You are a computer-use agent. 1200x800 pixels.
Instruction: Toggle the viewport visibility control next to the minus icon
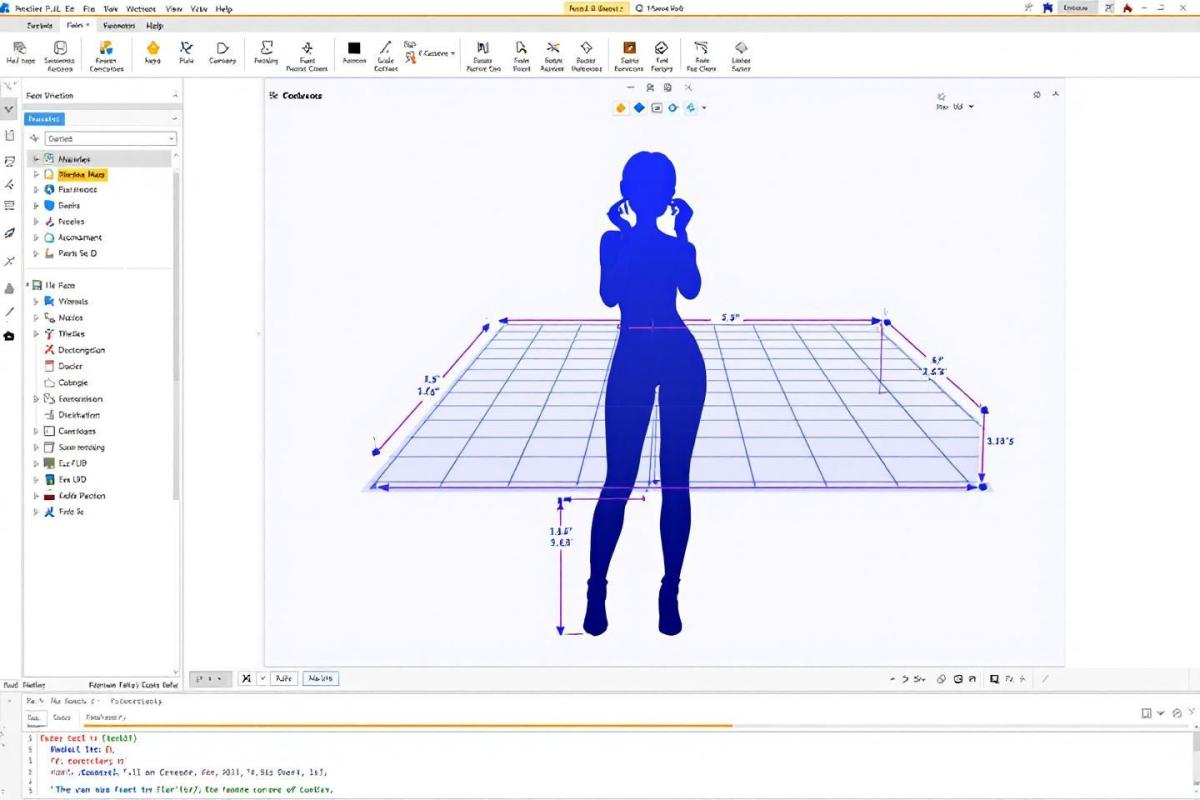648,88
